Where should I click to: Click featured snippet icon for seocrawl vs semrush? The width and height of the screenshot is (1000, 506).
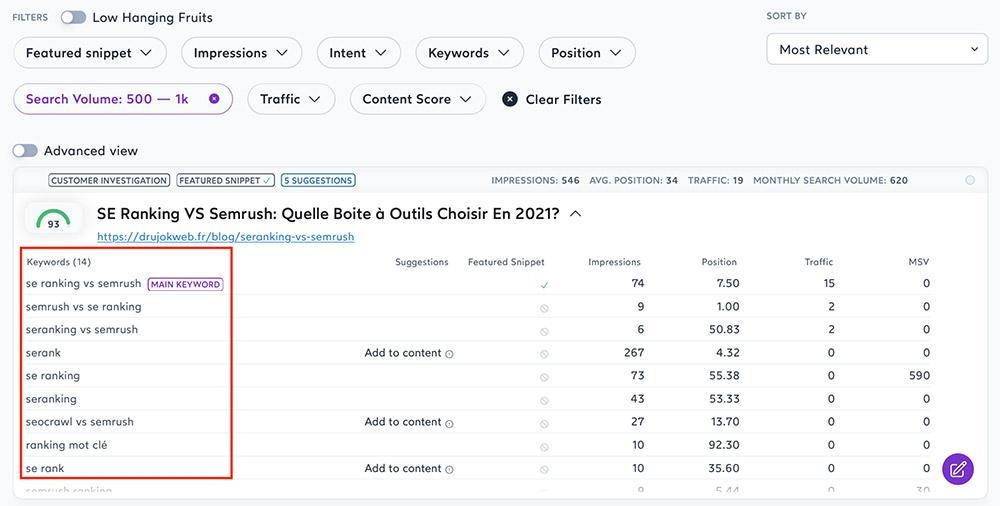544,424
